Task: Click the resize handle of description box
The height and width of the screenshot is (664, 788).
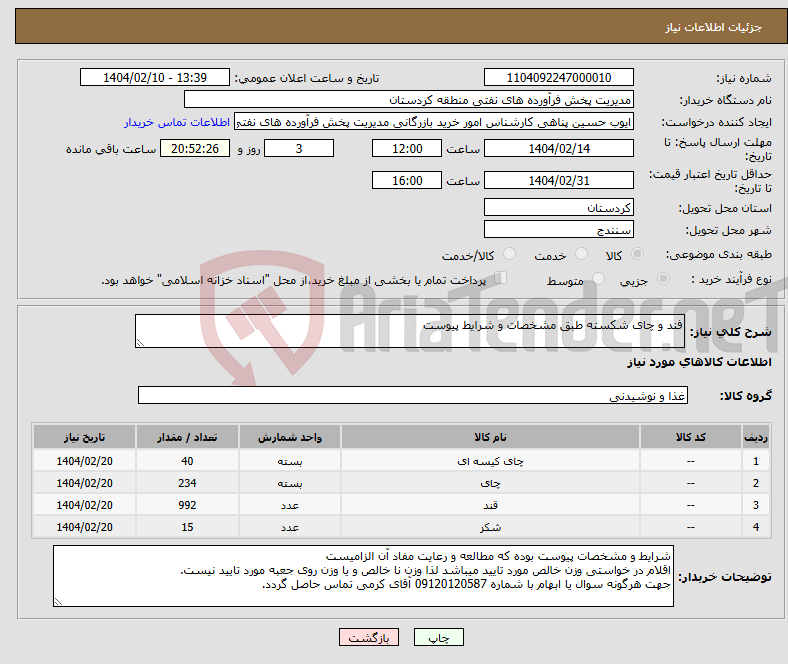Action: click(140, 343)
